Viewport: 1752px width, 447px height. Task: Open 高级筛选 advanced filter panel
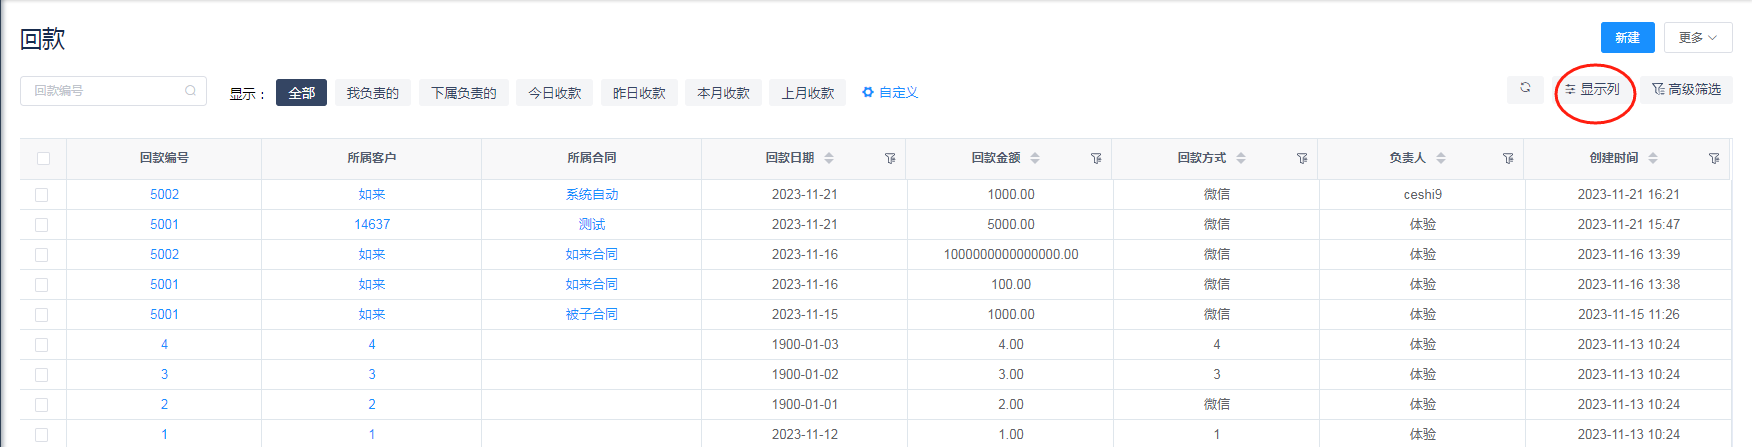click(x=1687, y=90)
